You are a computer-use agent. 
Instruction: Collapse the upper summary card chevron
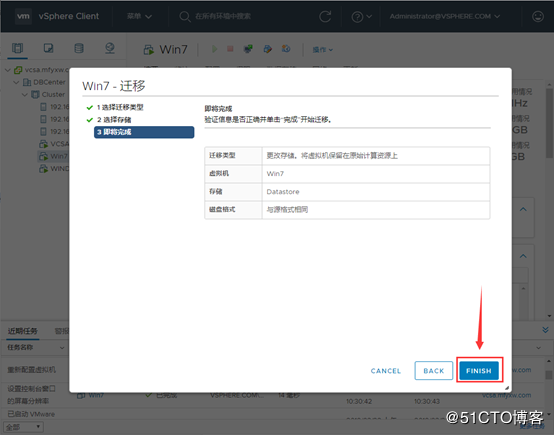point(523,209)
